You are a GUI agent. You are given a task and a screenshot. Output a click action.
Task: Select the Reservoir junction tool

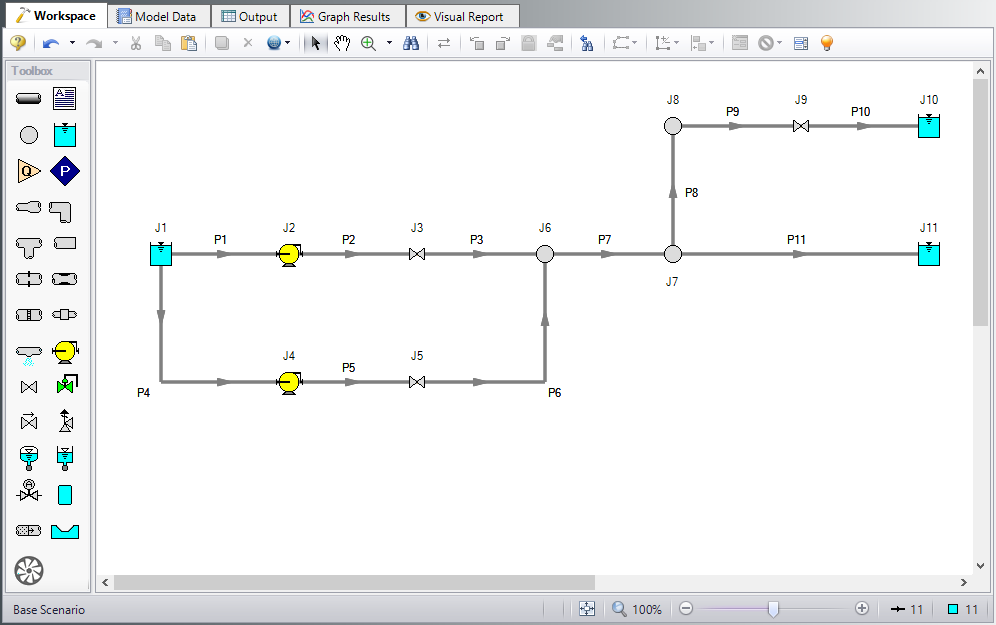pos(64,134)
